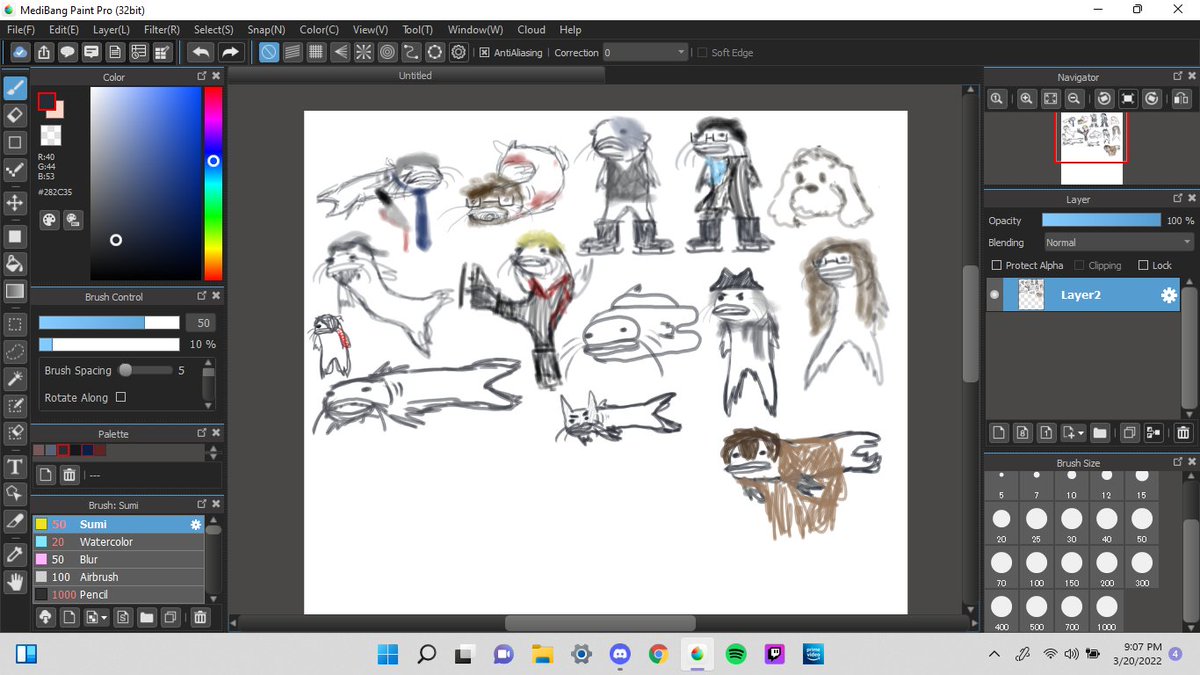1200x675 pixels.
Task: Open Sumi brush settings gear
Action: pos(196,524)
